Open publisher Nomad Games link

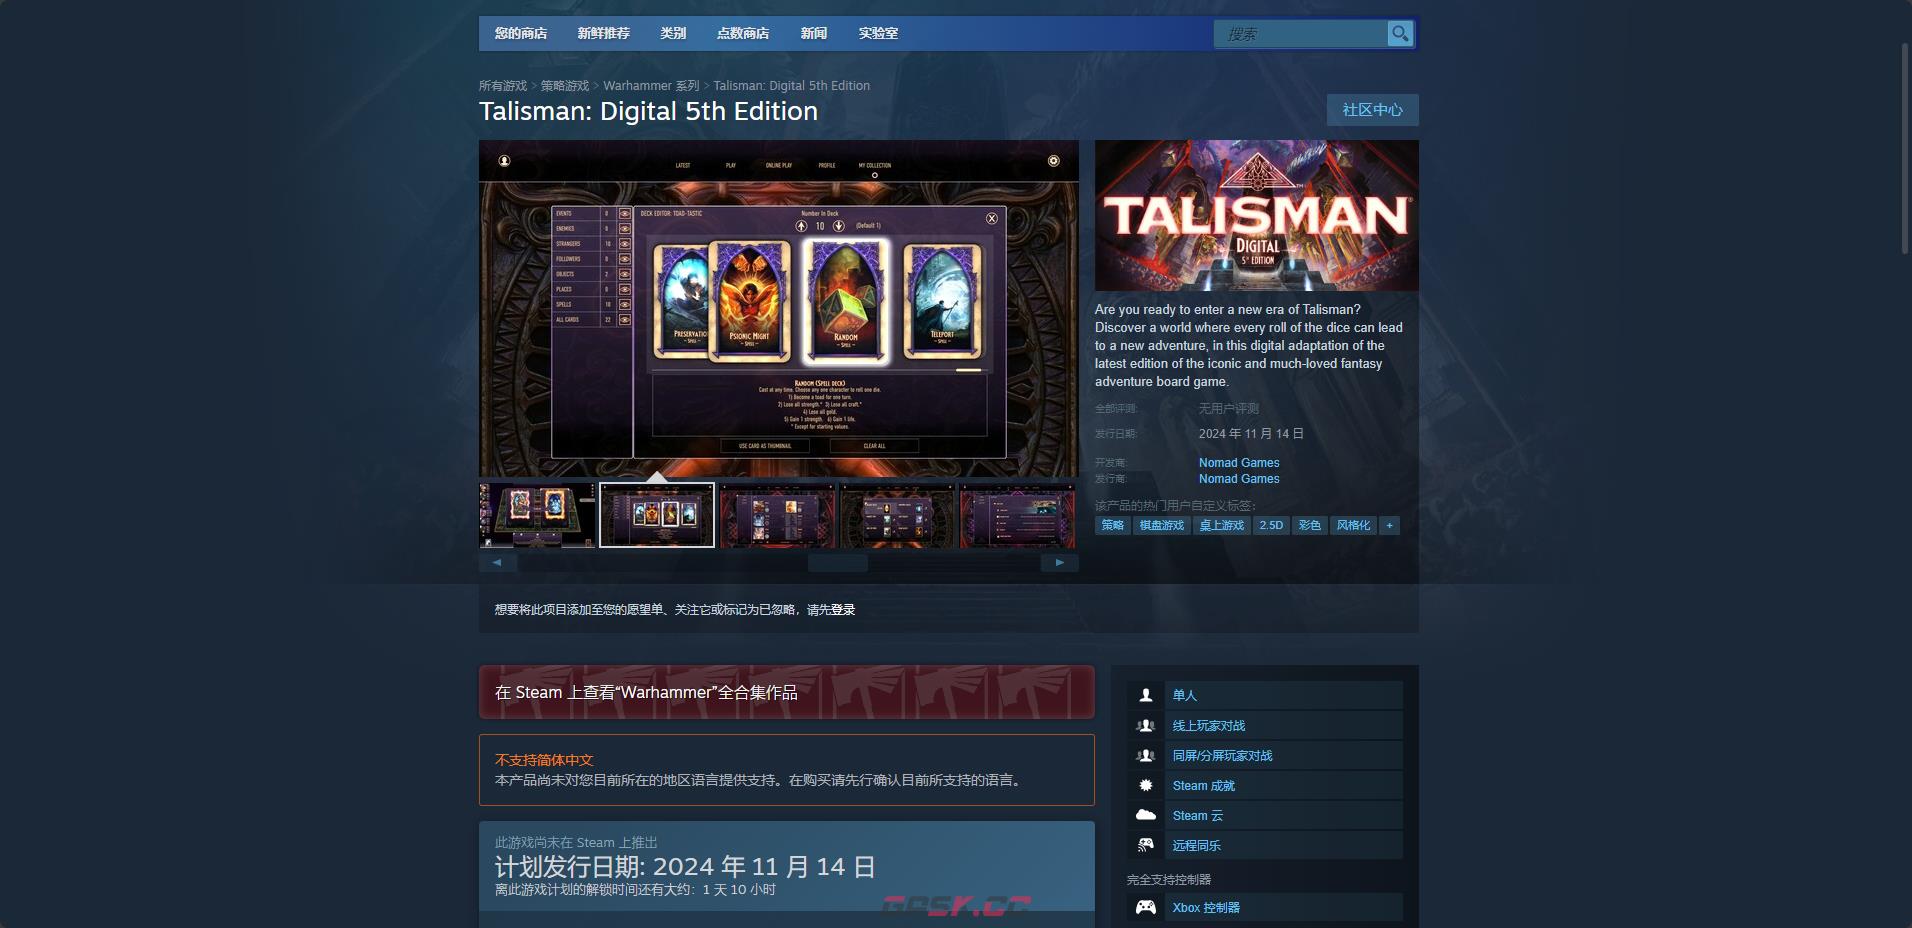(1239, 479)
